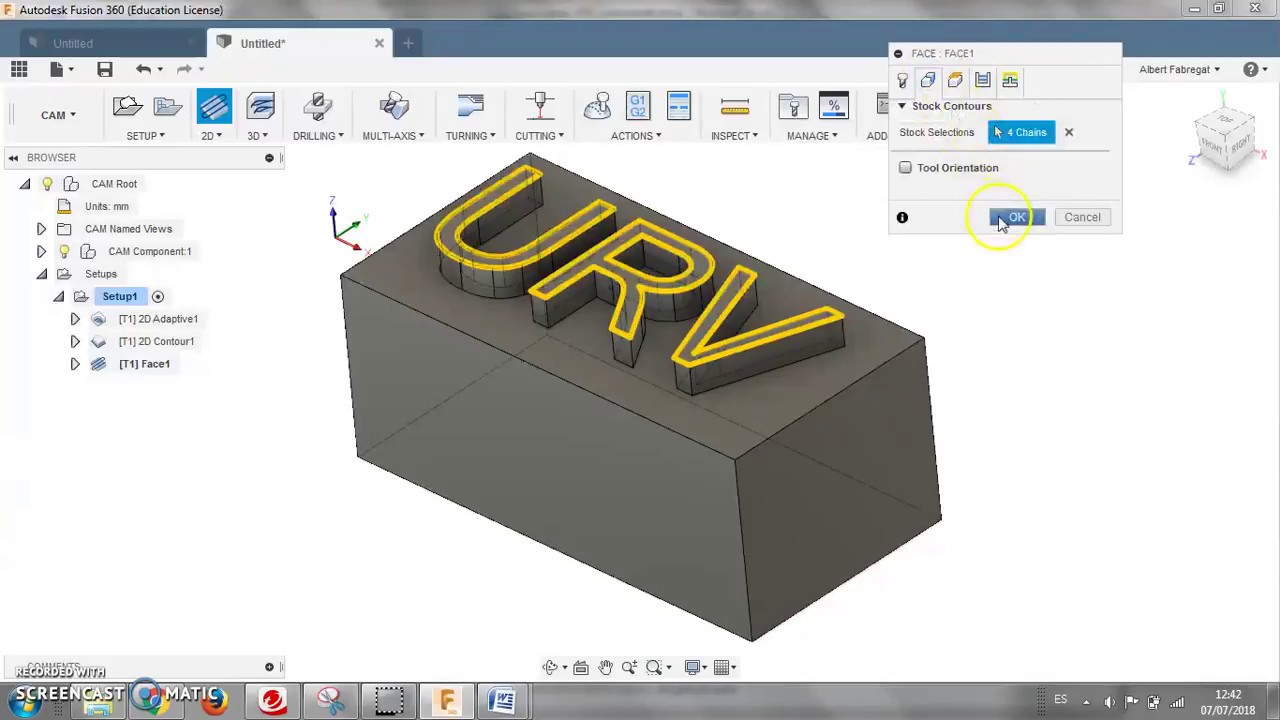The height and width of the screenshot is (720, 1280).
Task: Open the DRILLING dropdown menu
Action: tap(318, 136)
